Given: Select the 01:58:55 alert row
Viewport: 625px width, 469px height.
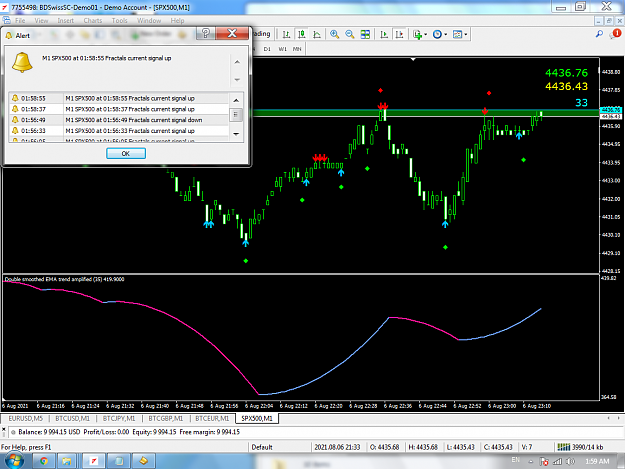Looking at the screenshot, I should (x=119, y=98).
